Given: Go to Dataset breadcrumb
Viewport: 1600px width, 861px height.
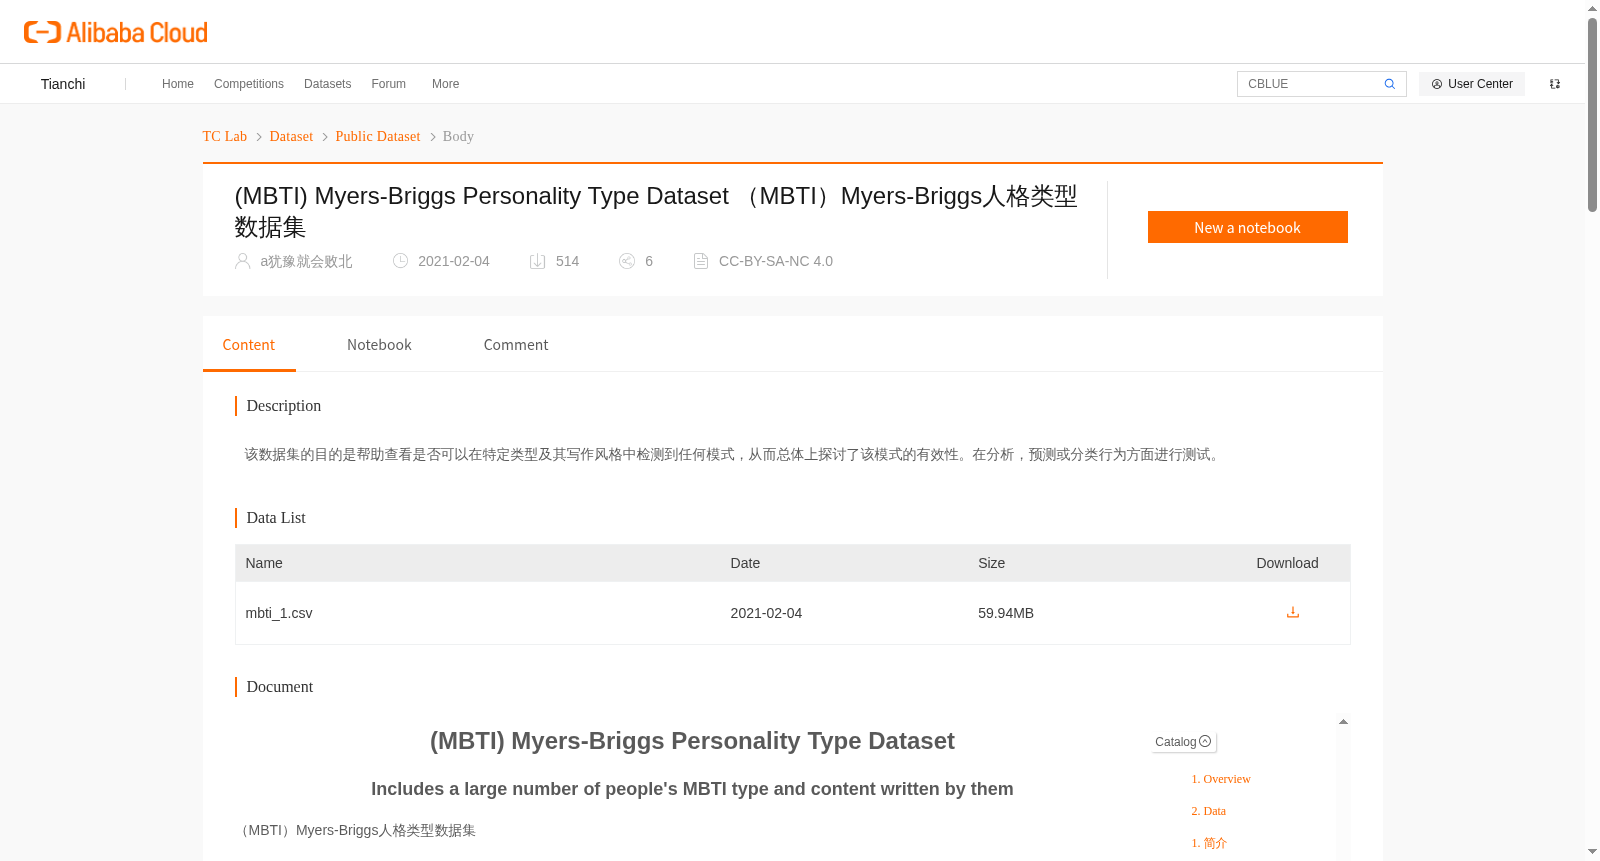Looking at the screenshot, I should [x=291, y=136].
